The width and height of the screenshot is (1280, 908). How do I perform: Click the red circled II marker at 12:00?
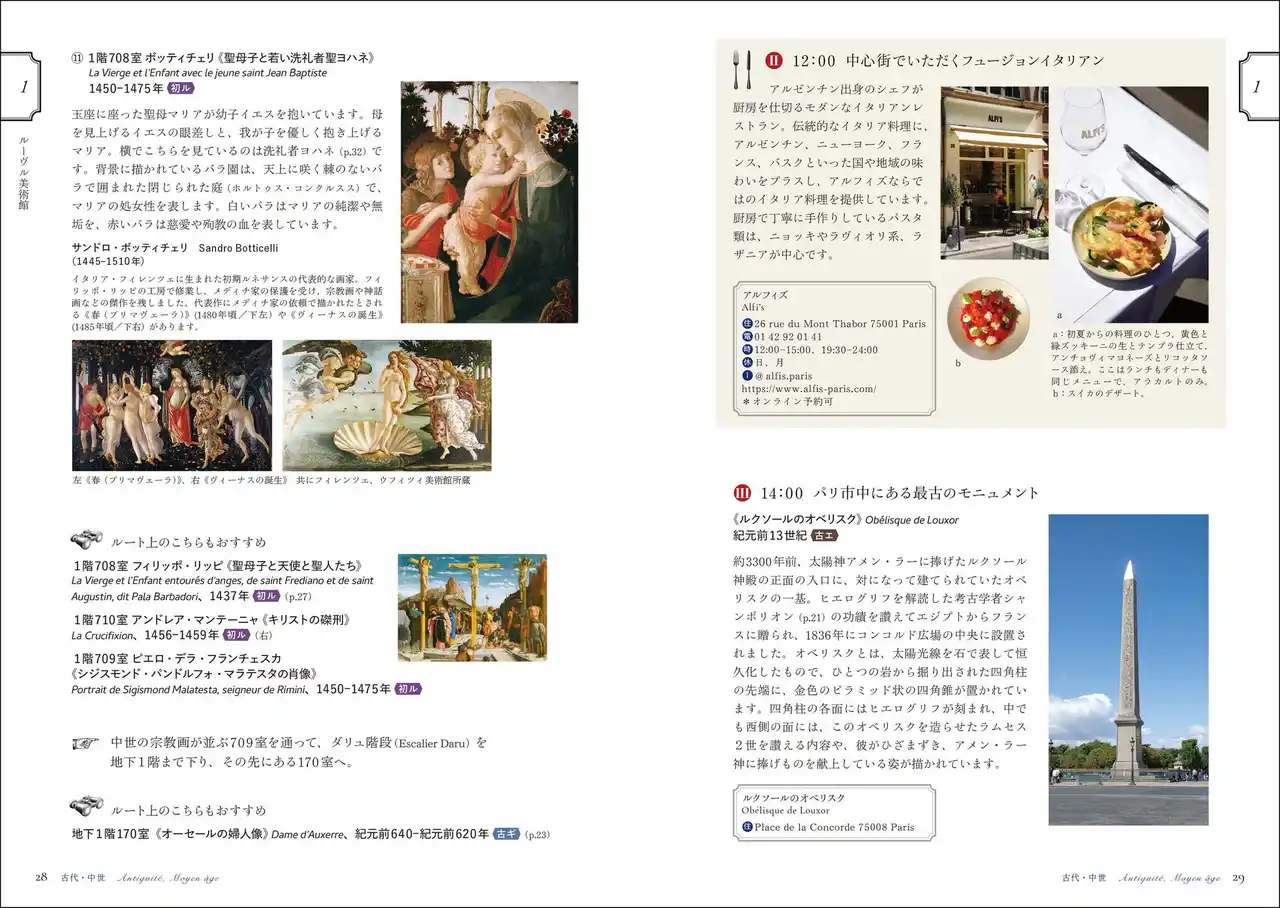click(x=773, y=61)
